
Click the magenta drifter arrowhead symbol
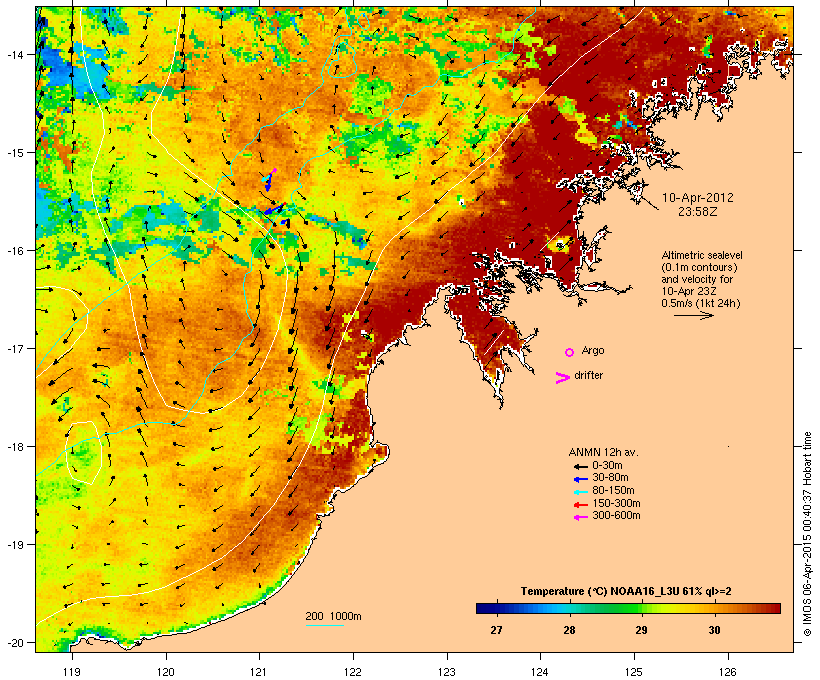point(563,378)
